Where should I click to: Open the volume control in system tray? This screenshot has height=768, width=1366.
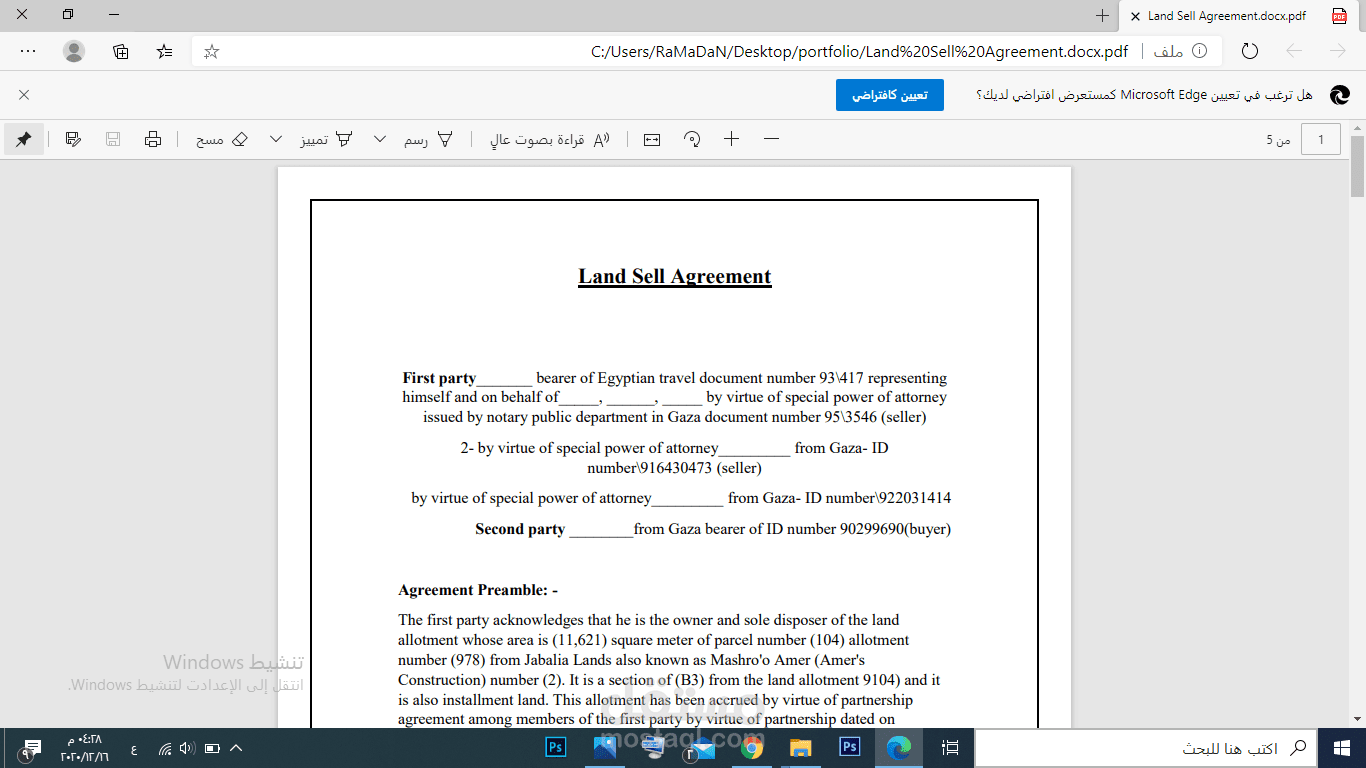click(187, 748)
